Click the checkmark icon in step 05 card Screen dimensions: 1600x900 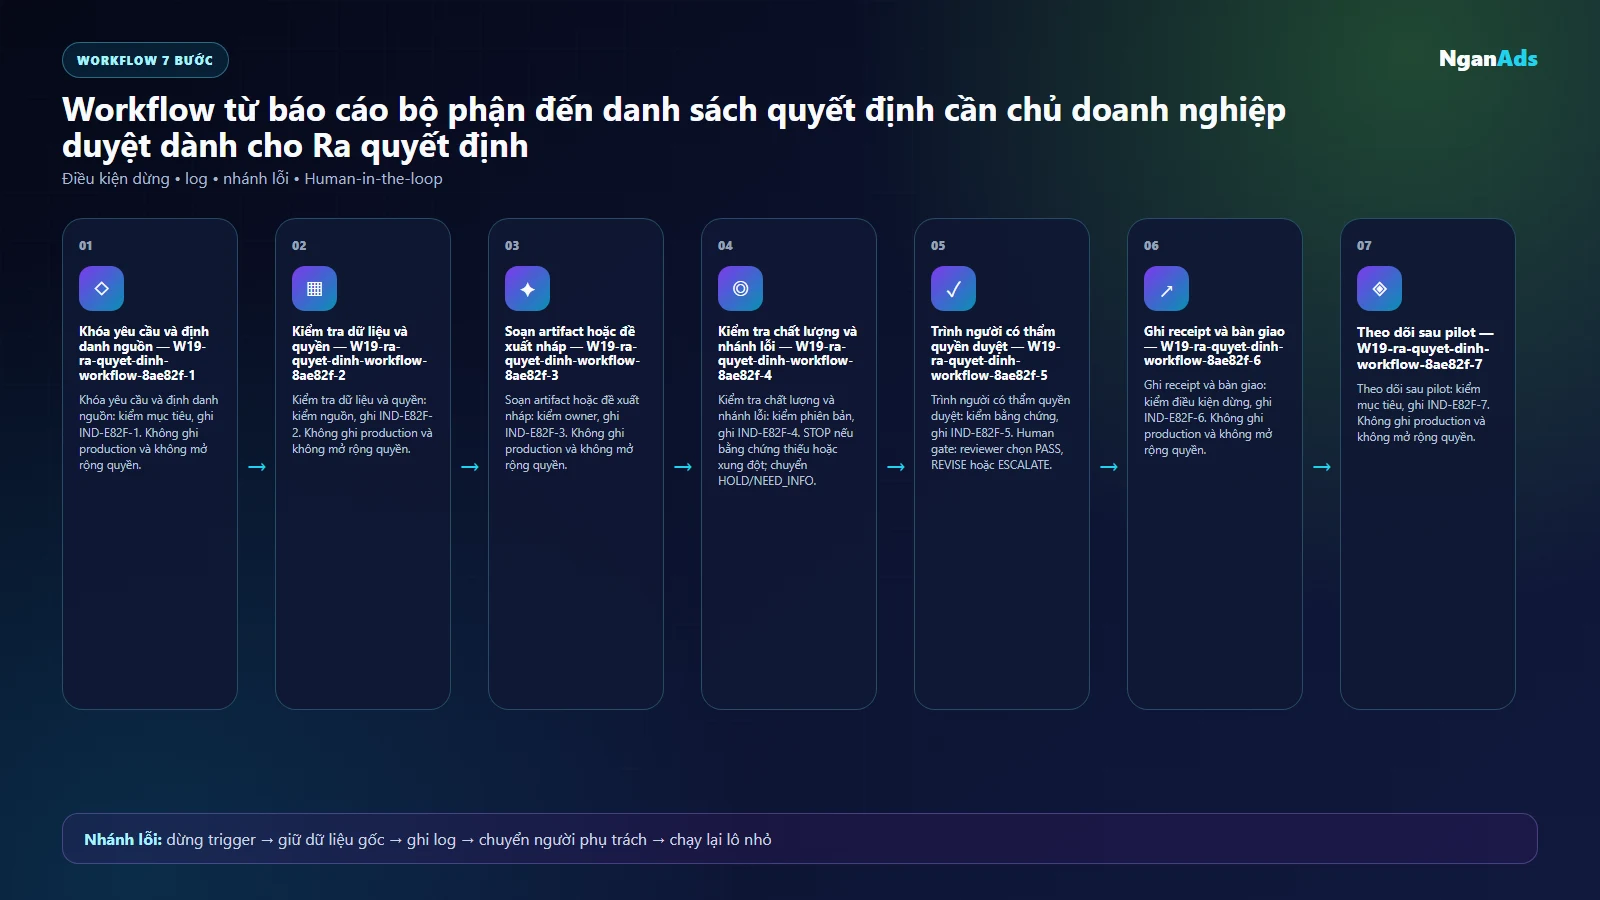click(x=953, y=289)
